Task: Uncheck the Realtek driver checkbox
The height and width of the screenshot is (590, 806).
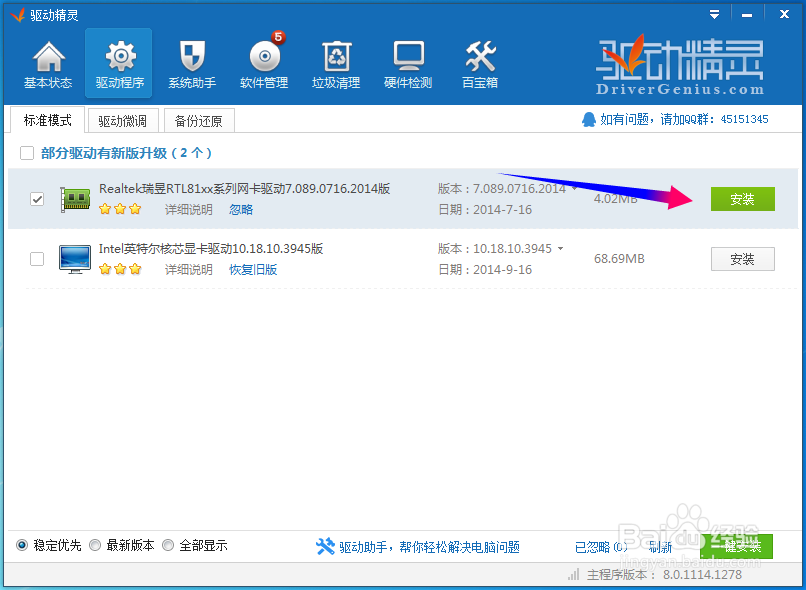Action: [x=37, y=198]
